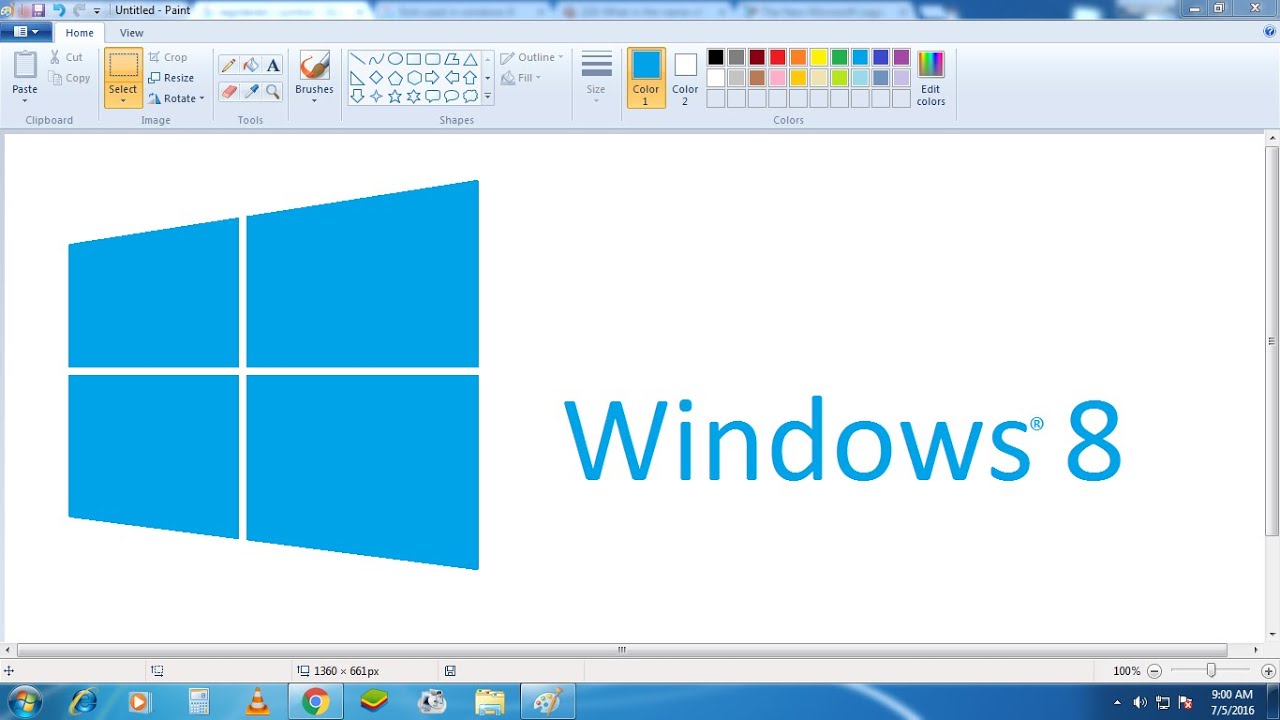Click the zoom out minus button
The image size is (1280, 720).
pos(1155,671)
